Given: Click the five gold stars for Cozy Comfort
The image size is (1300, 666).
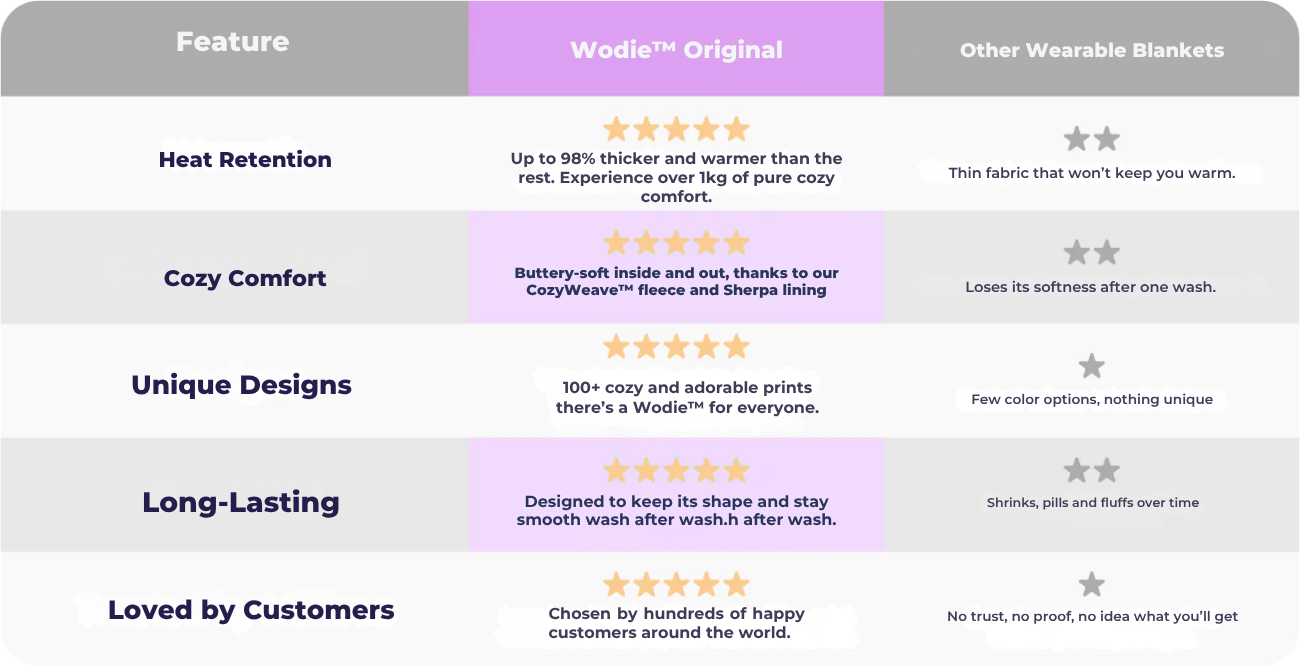Looking at the screenshot, I should 676,243.
